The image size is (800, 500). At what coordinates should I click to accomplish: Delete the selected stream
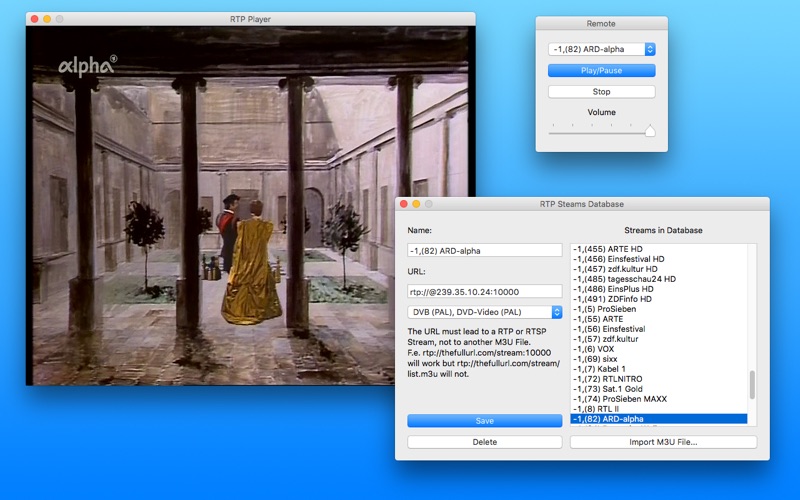click(485, 442)
